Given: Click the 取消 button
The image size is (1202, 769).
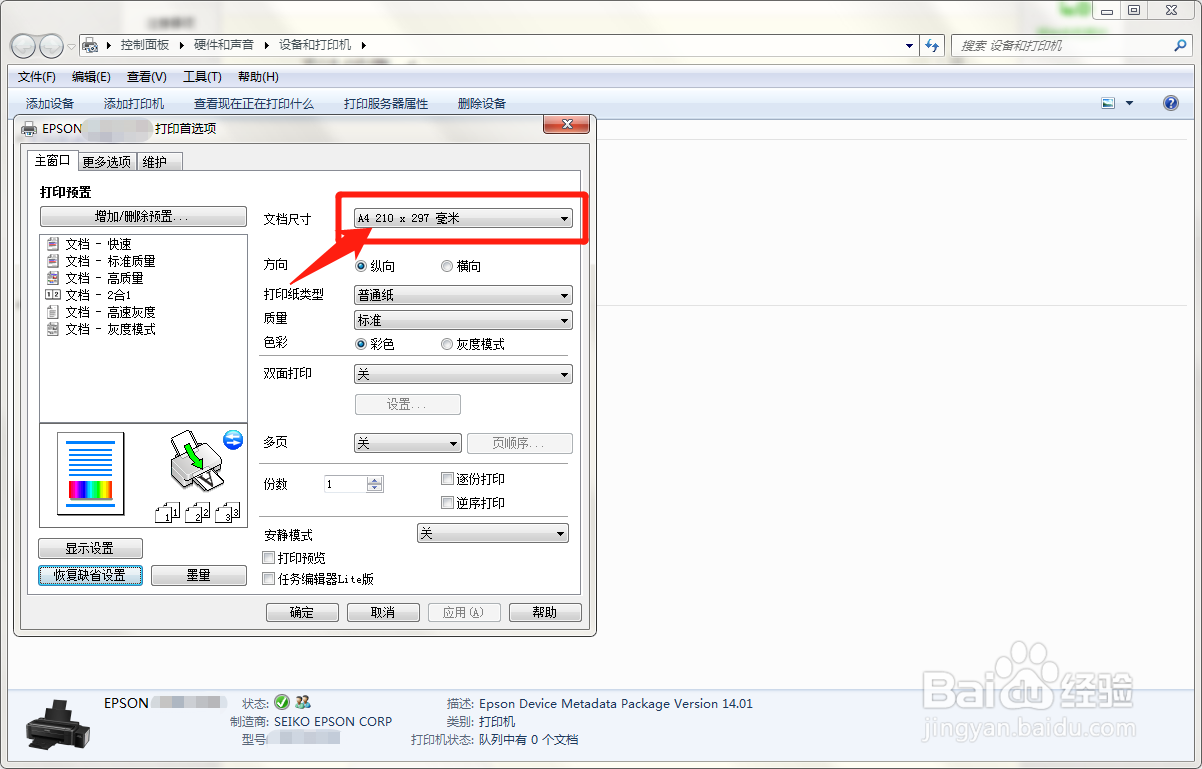Looking at the screenshot, I should click(383, 612).
